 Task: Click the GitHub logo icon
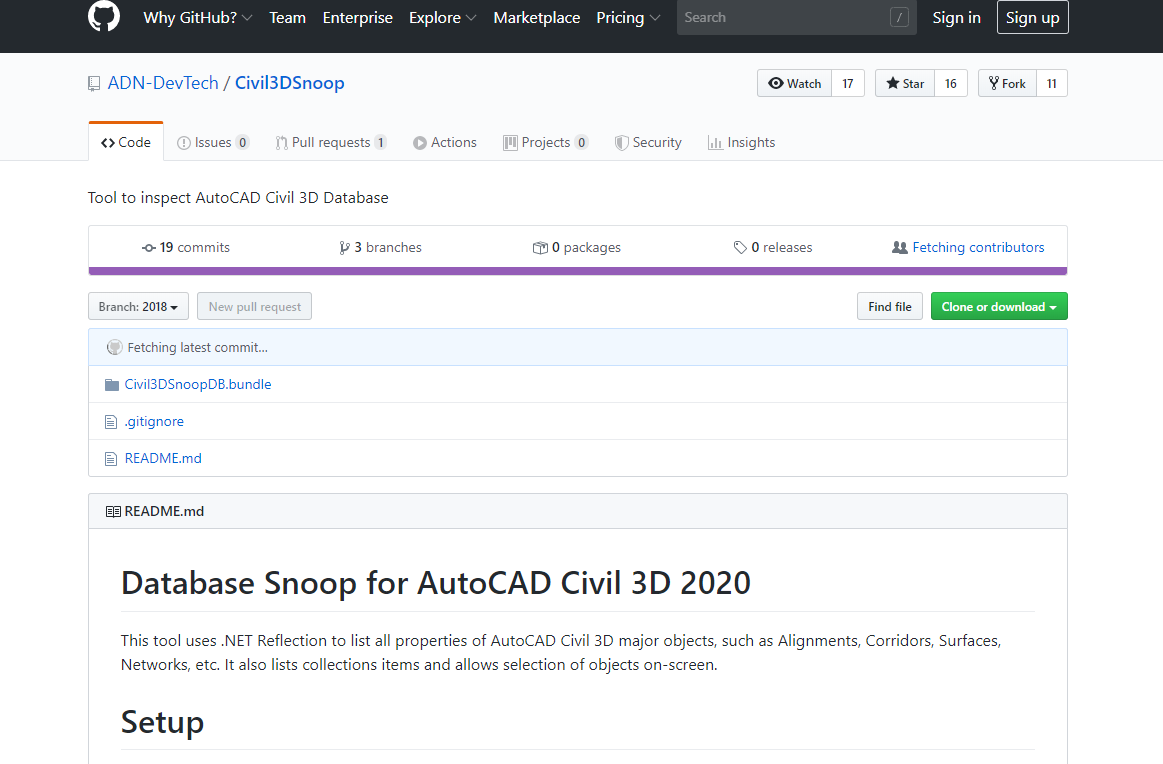[x=103, y=16]
